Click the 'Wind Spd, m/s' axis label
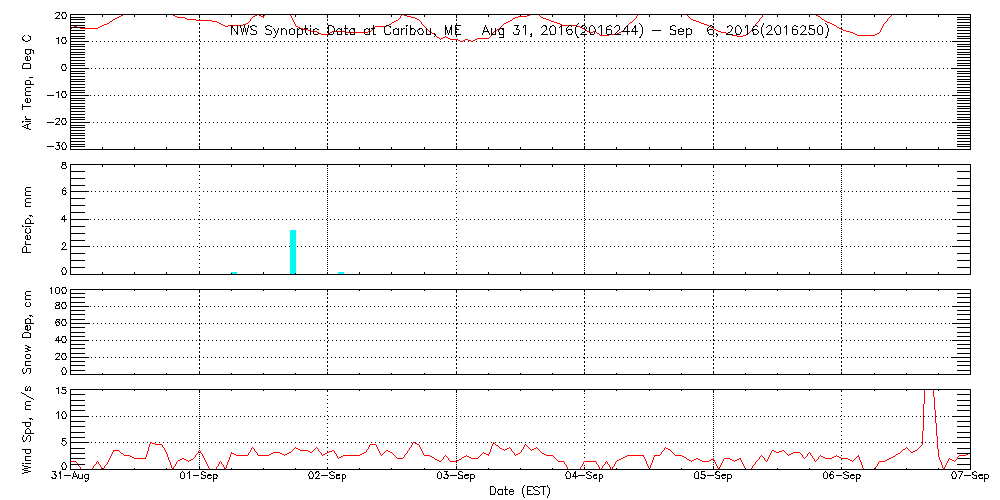The width and height of the screenshot is (1000, 500). (x=28, y=428)
